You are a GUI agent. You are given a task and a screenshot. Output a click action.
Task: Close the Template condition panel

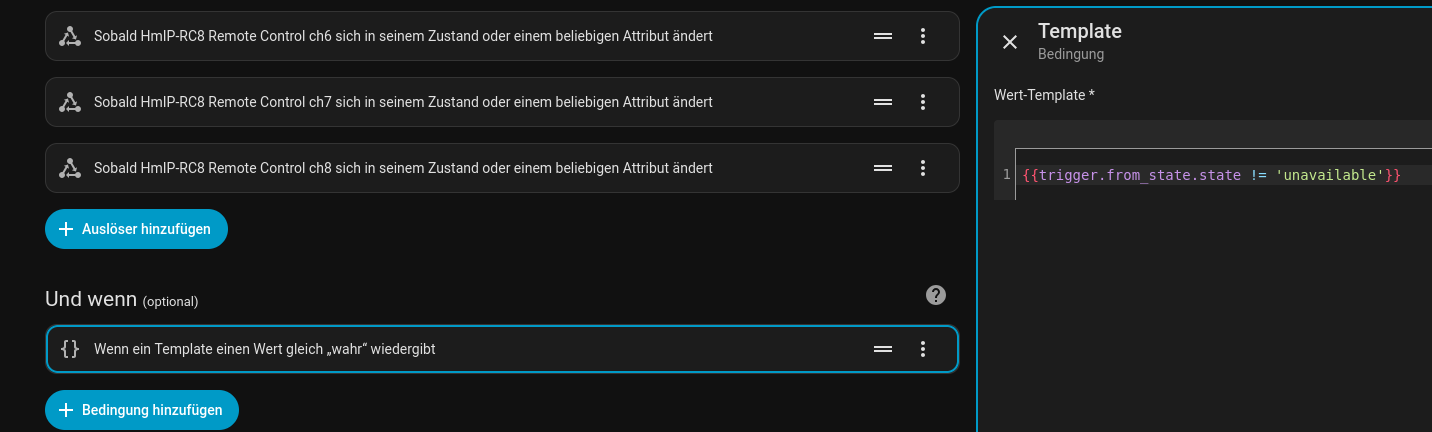tap(1010, 42)
